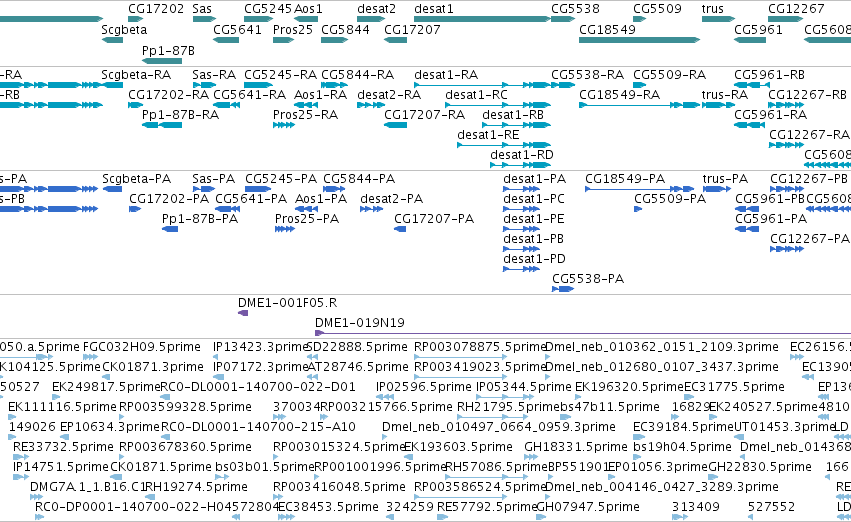Click the desat2 gene label

point(376,9)
